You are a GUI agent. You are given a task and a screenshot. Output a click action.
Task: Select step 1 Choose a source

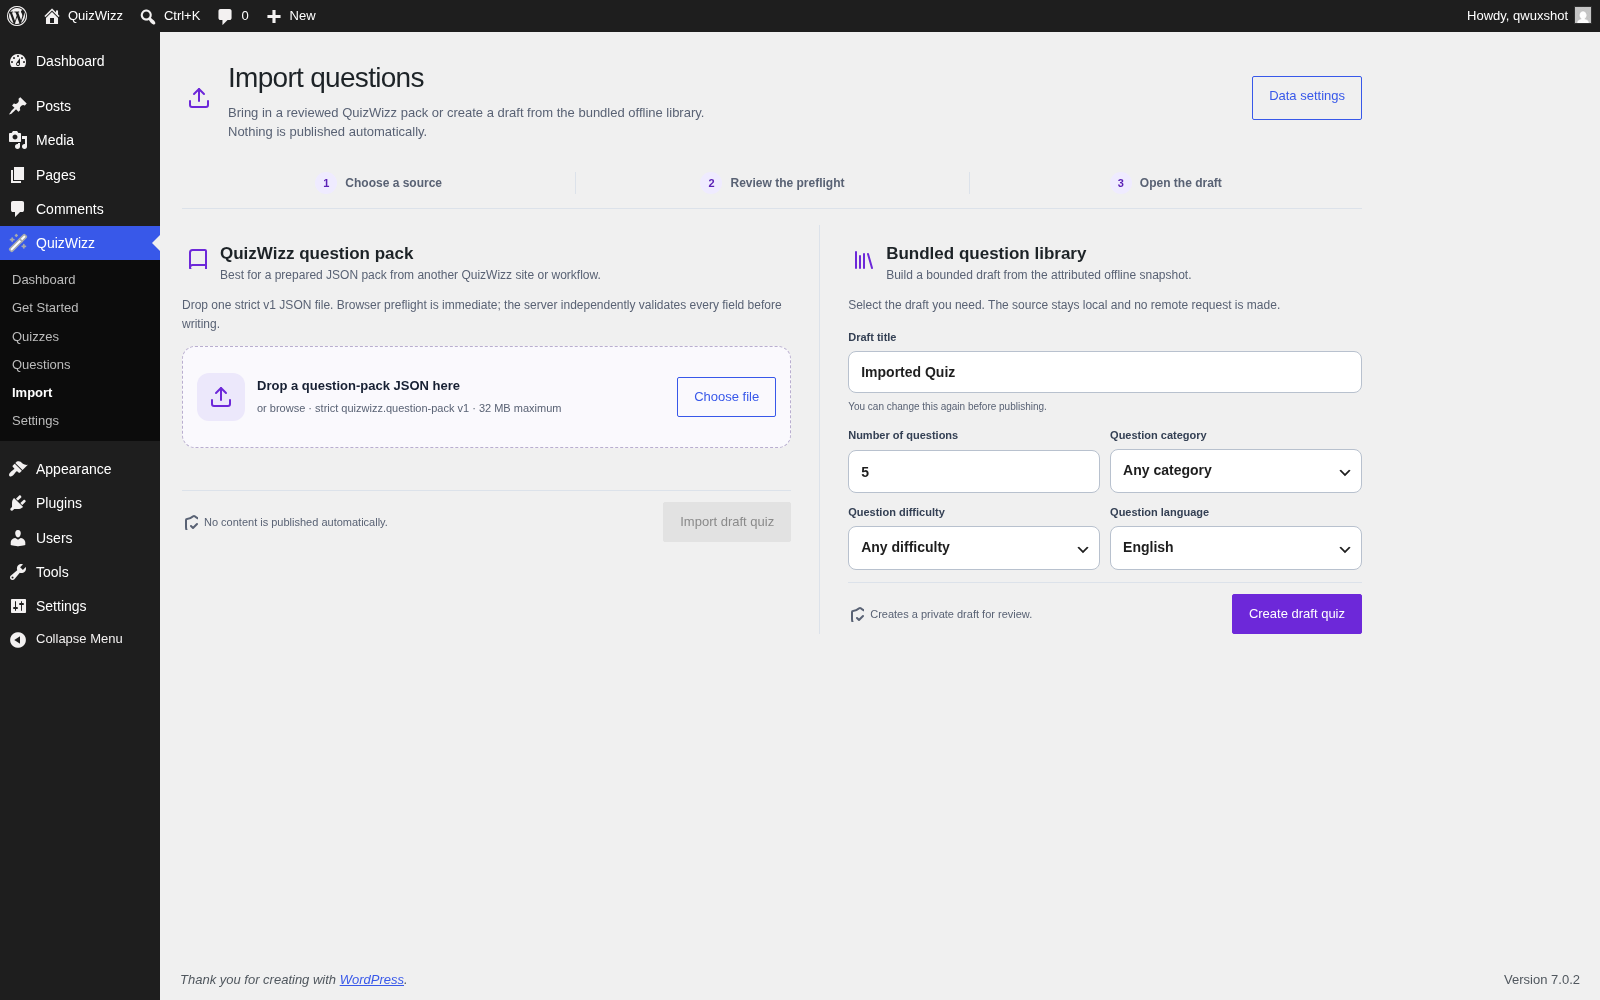coord(379,183)
